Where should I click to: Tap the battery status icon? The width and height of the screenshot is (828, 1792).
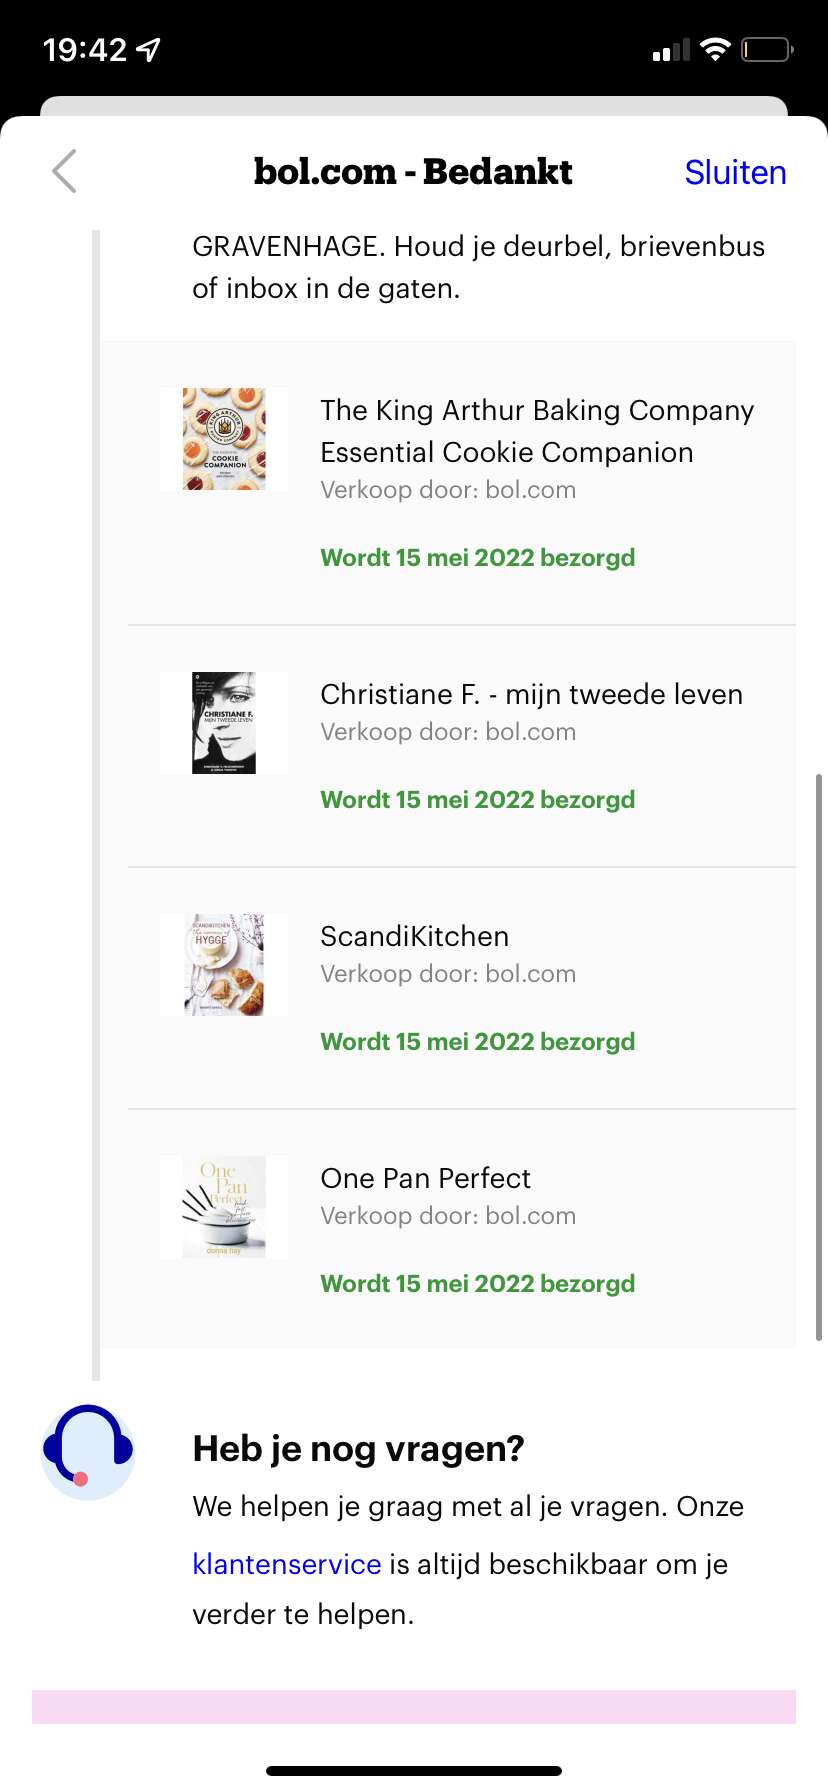[x=767, y=49]
